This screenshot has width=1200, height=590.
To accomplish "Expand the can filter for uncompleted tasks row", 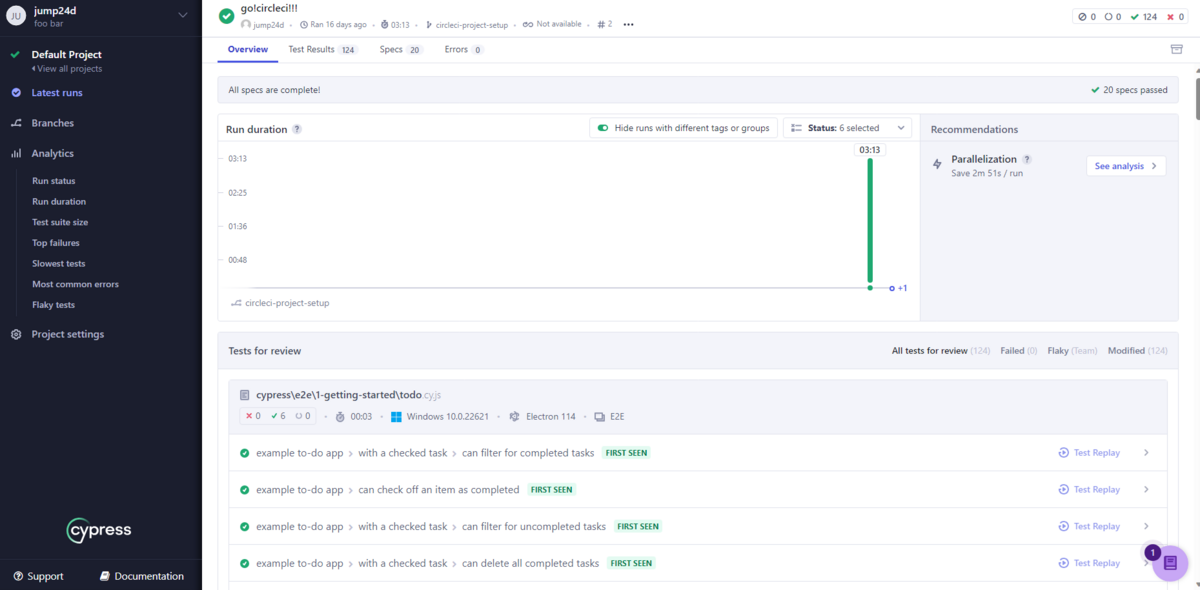I will [x=1146, y=526].
